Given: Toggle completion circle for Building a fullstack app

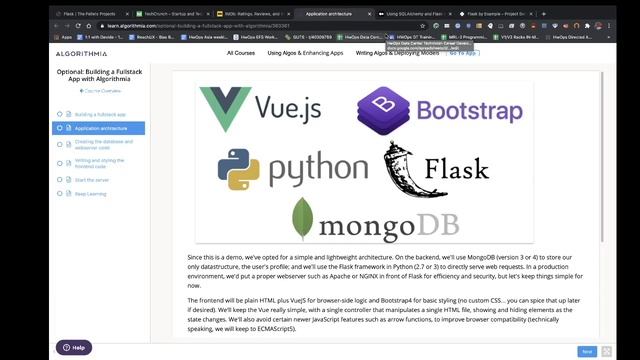Looking at the screenshot, I should pos(60,114).
